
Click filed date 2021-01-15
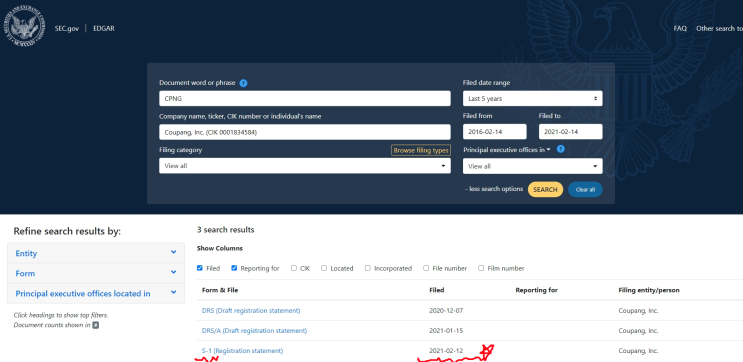point(446,331)
